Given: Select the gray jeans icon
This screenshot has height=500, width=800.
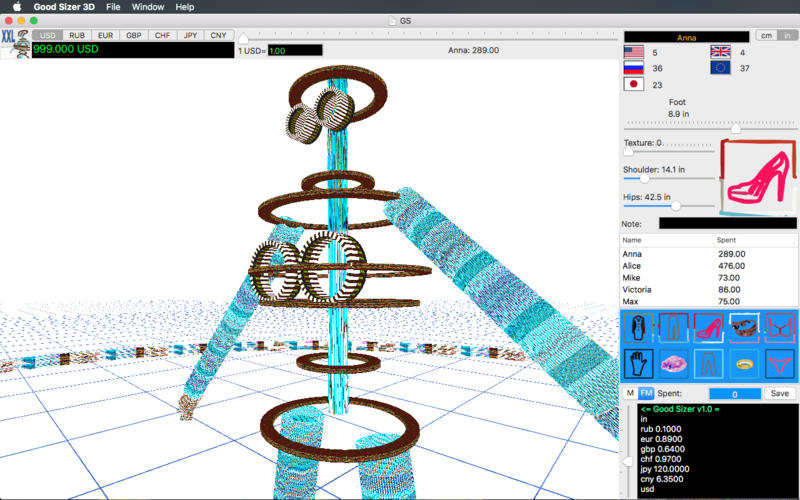Looking at the screenshot, I should point(709,364).
